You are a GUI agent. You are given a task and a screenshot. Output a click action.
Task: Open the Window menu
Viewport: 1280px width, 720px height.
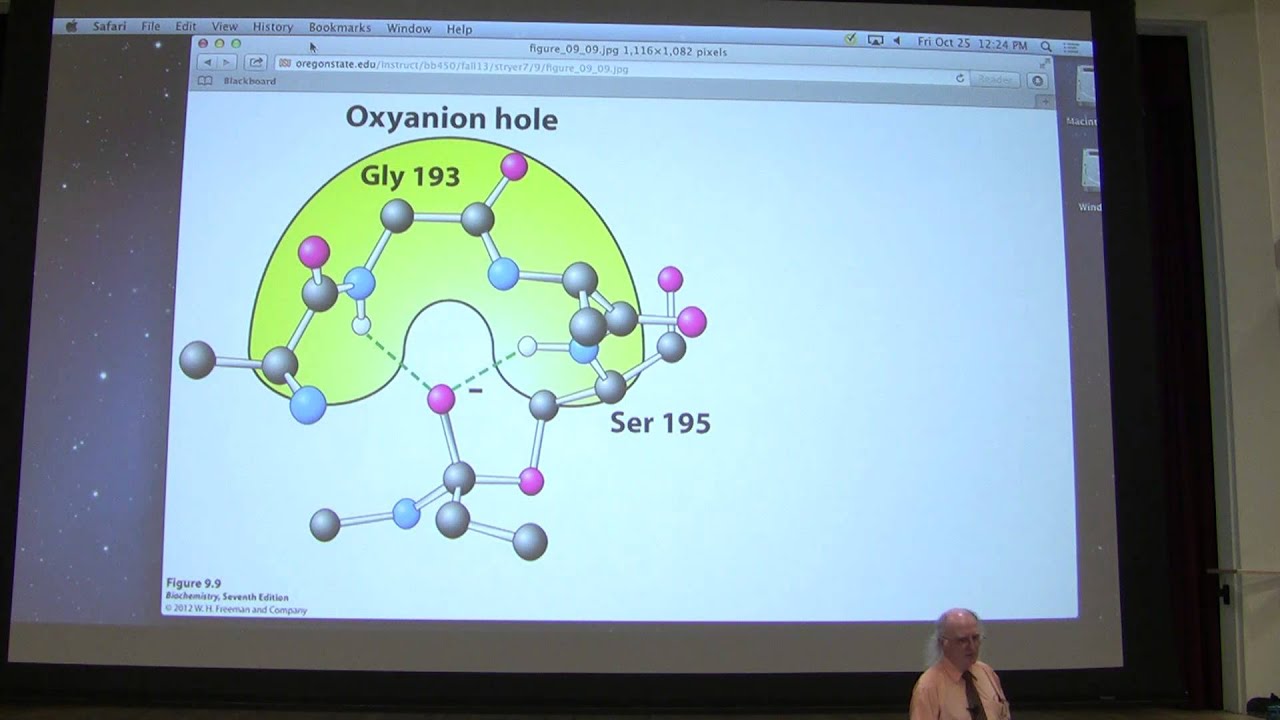[409, 29]
